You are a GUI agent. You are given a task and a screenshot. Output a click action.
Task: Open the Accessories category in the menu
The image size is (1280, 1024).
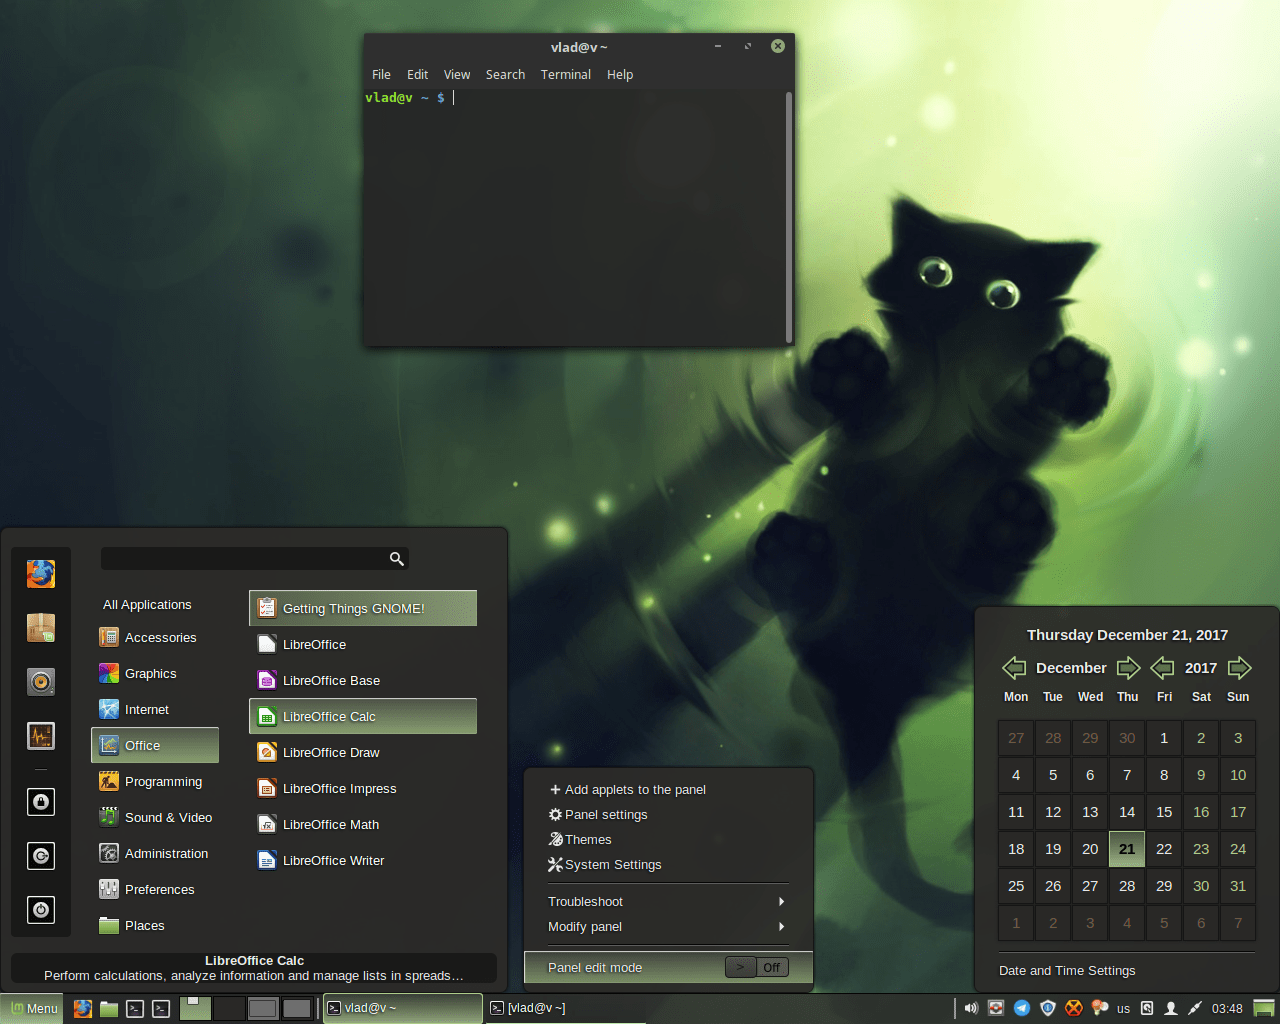point(155,638)
